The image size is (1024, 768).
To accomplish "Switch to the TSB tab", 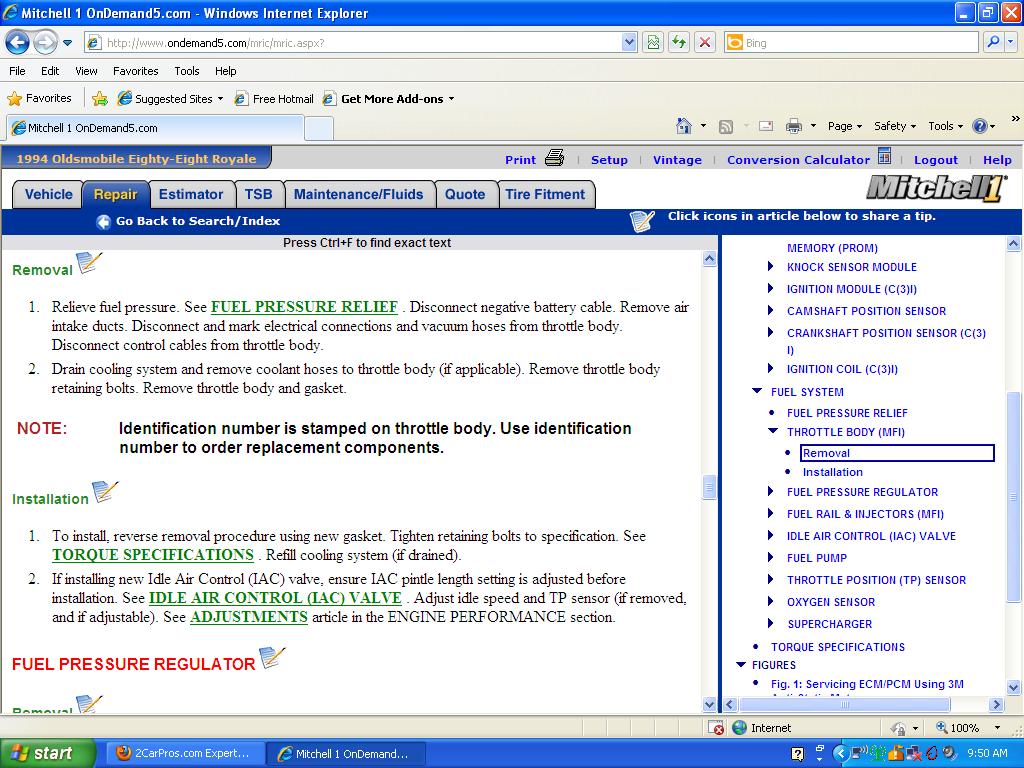I will [259, 194].
